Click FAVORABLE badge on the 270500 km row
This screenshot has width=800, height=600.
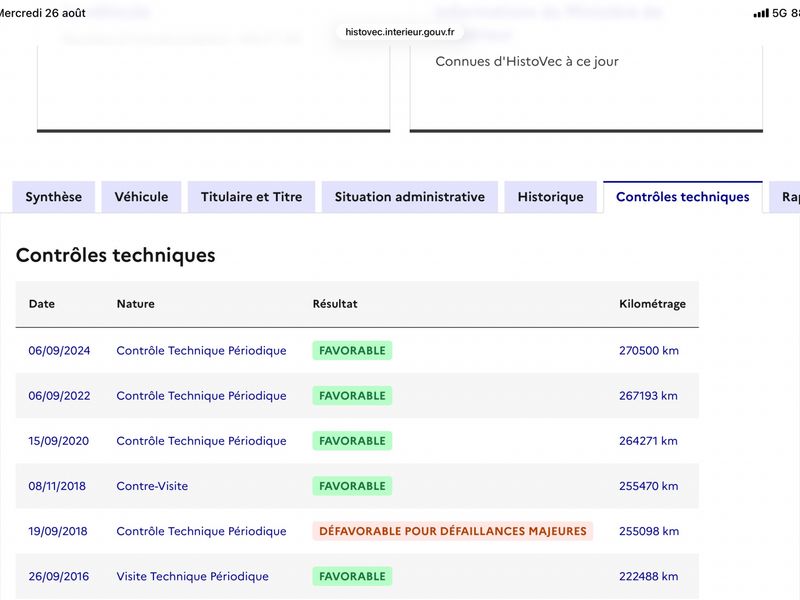[352, 351]
